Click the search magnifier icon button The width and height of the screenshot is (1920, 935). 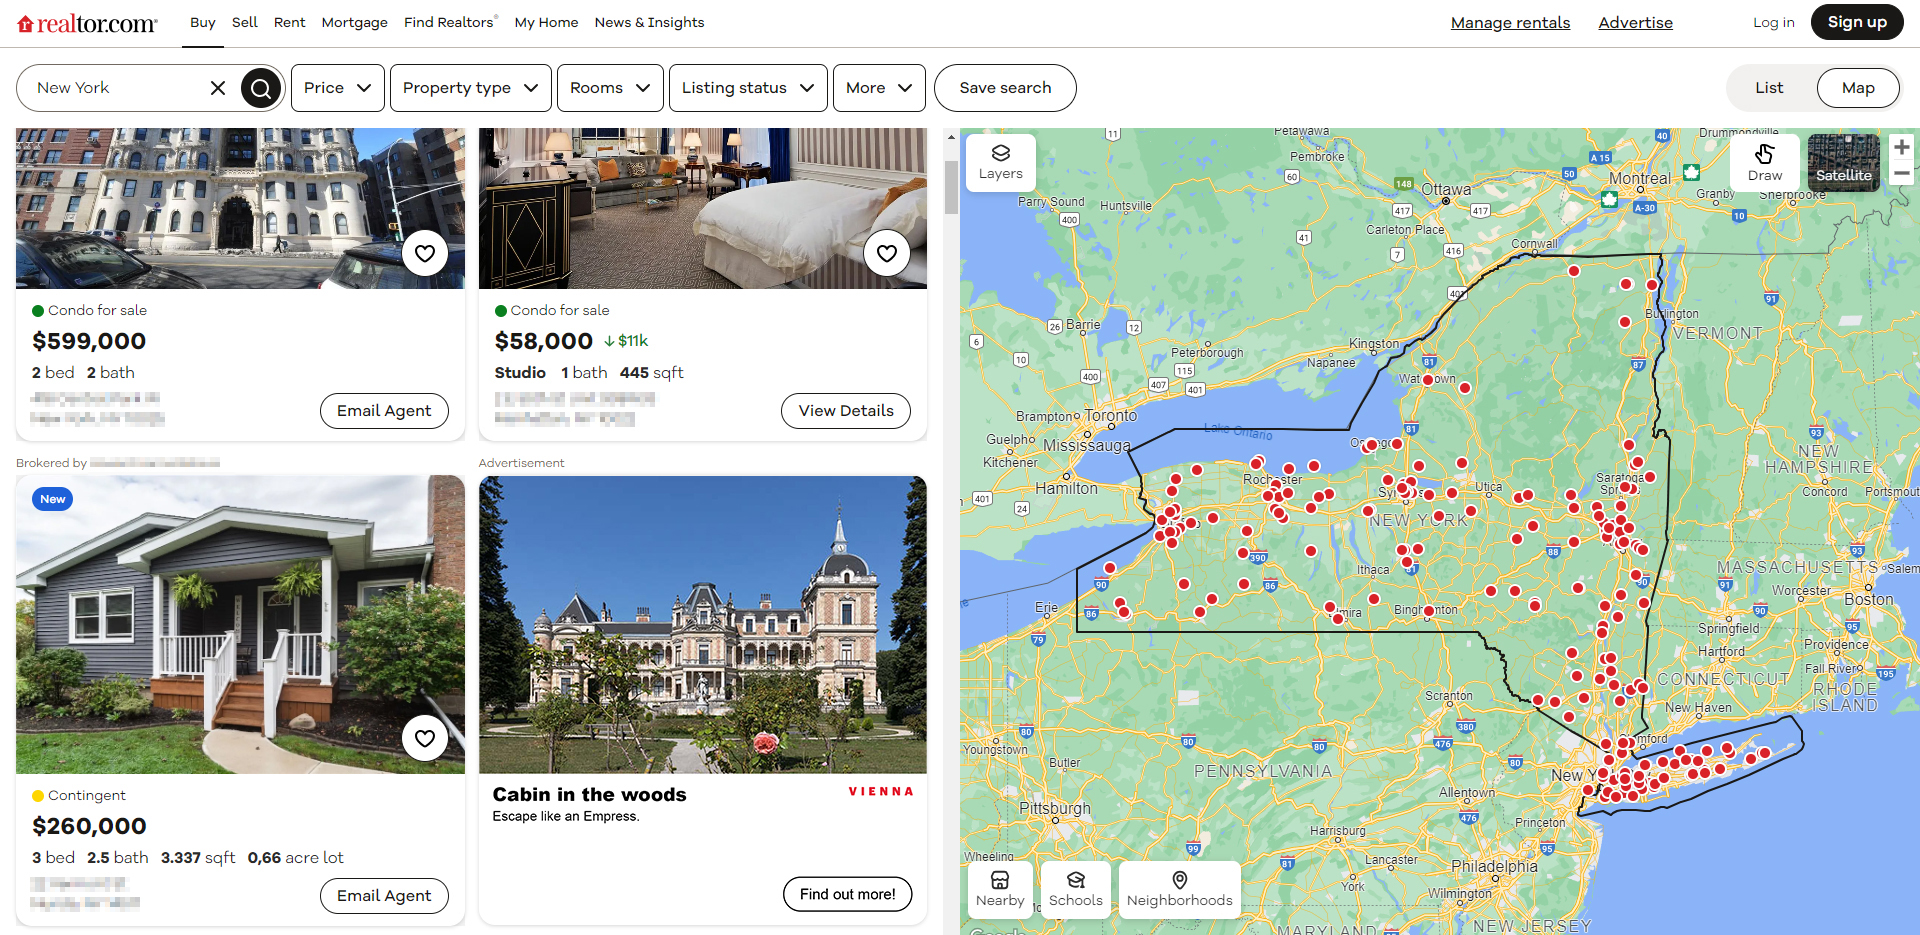(261, 88)
